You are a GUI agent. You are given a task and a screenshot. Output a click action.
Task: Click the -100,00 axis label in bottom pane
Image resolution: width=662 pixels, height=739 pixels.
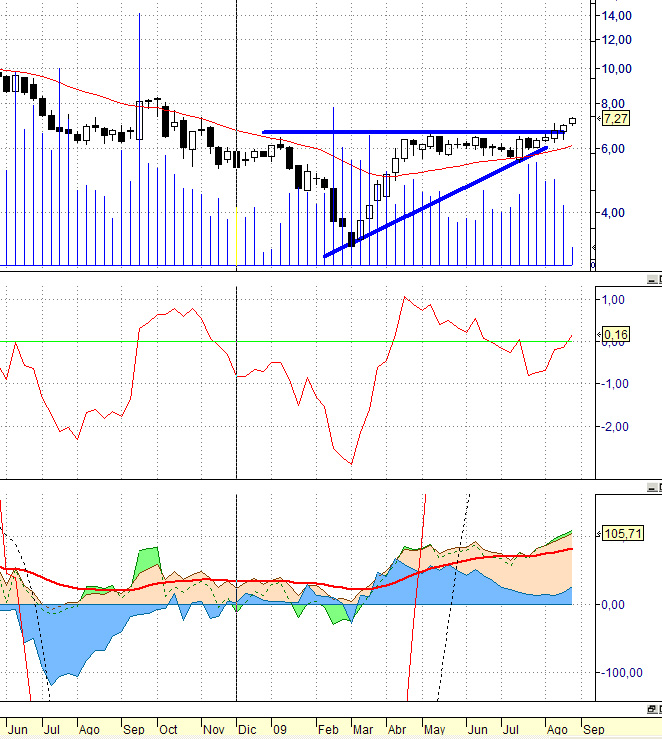tap(621, 673)
